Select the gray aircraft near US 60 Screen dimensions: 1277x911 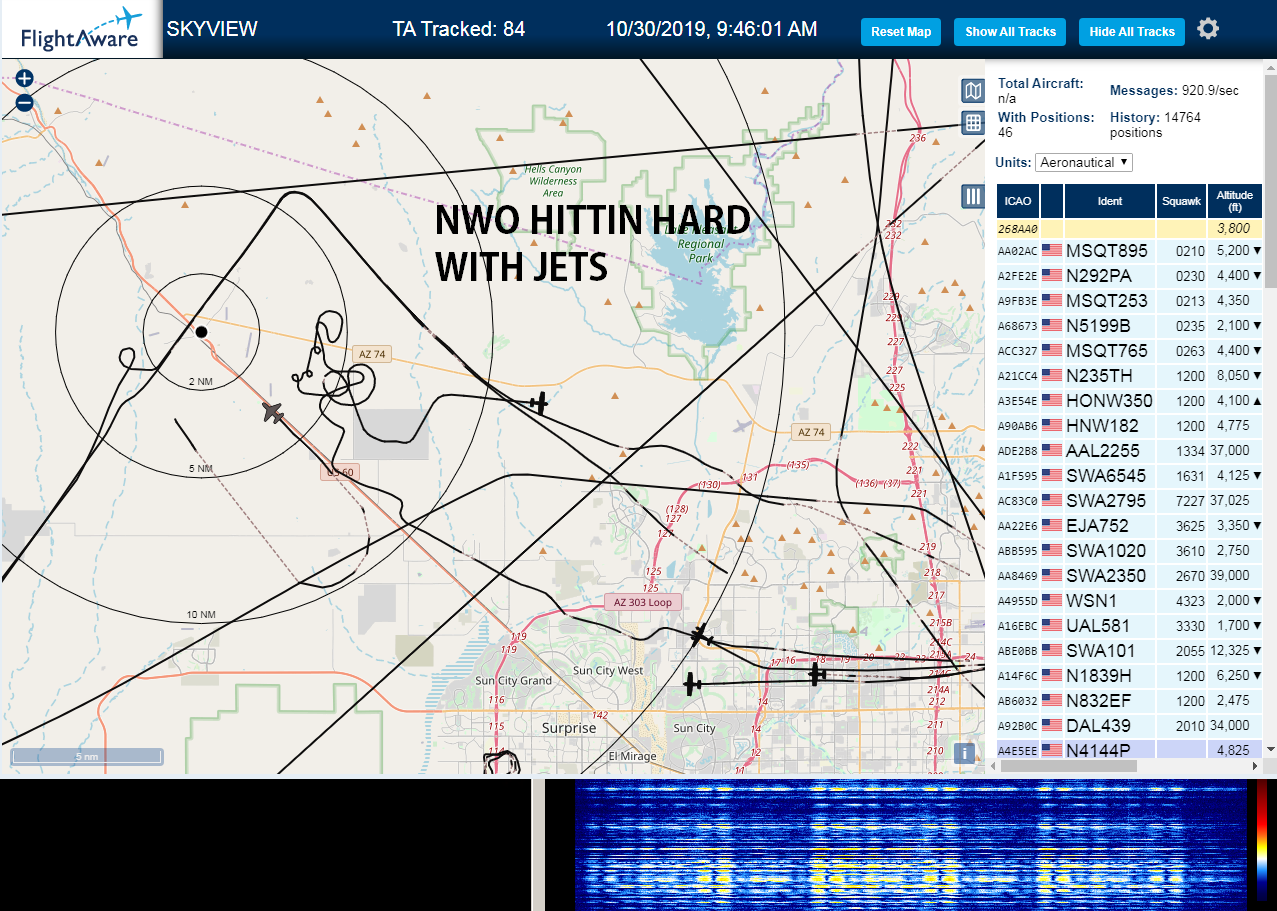coord(273,412)
